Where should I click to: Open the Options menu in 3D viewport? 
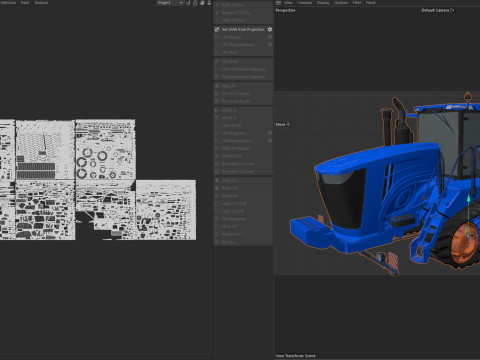click(341, 3)
